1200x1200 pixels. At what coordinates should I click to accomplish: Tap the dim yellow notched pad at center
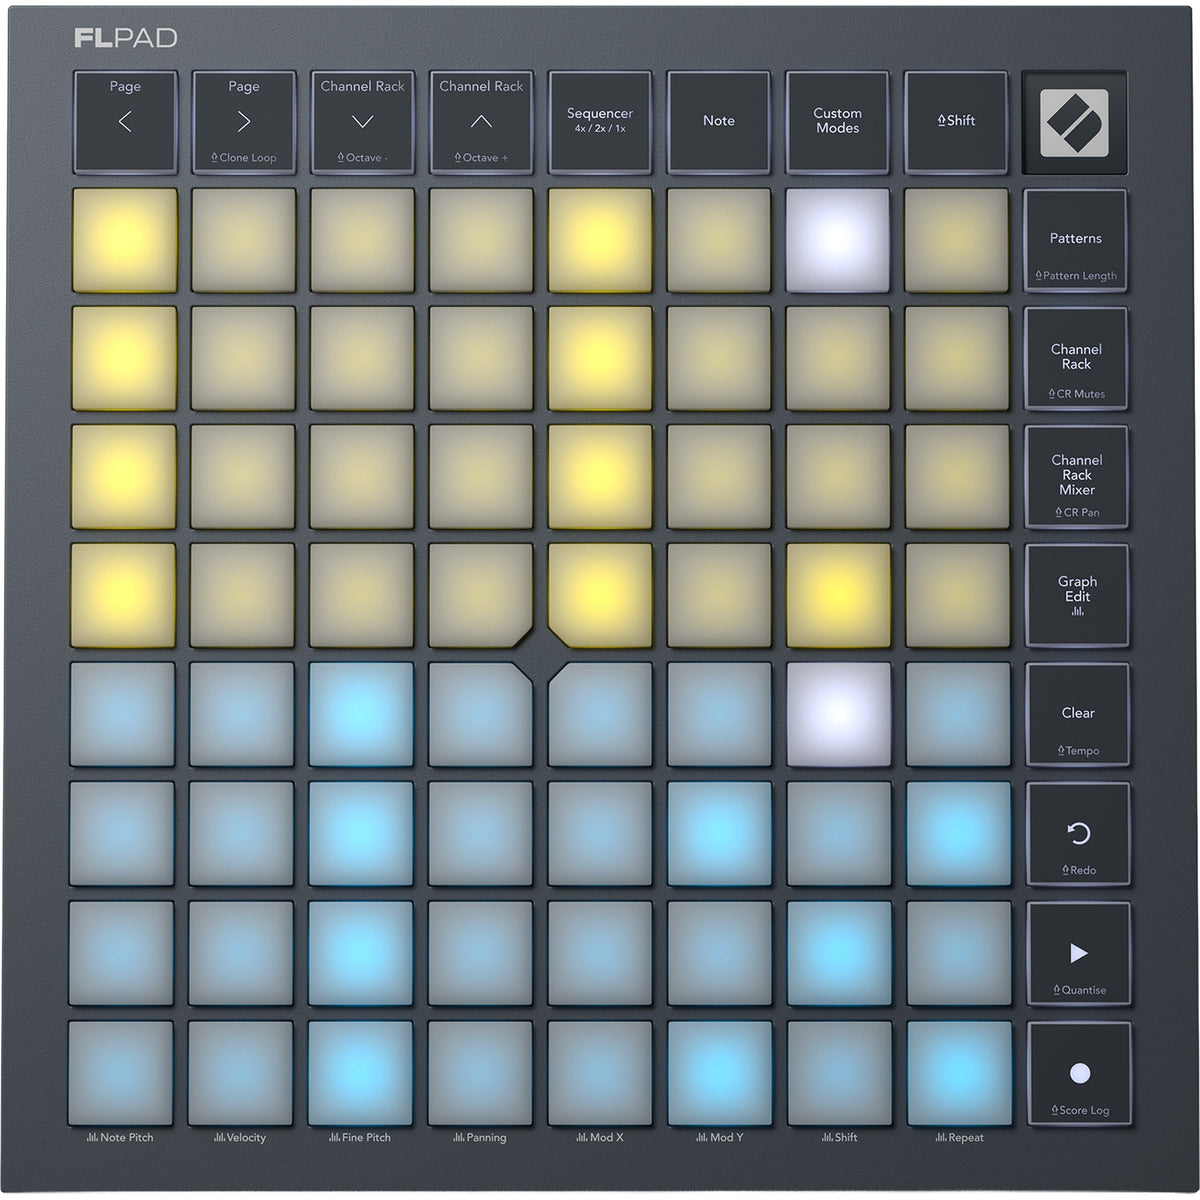pyautogui.click(x=481, y=594)
